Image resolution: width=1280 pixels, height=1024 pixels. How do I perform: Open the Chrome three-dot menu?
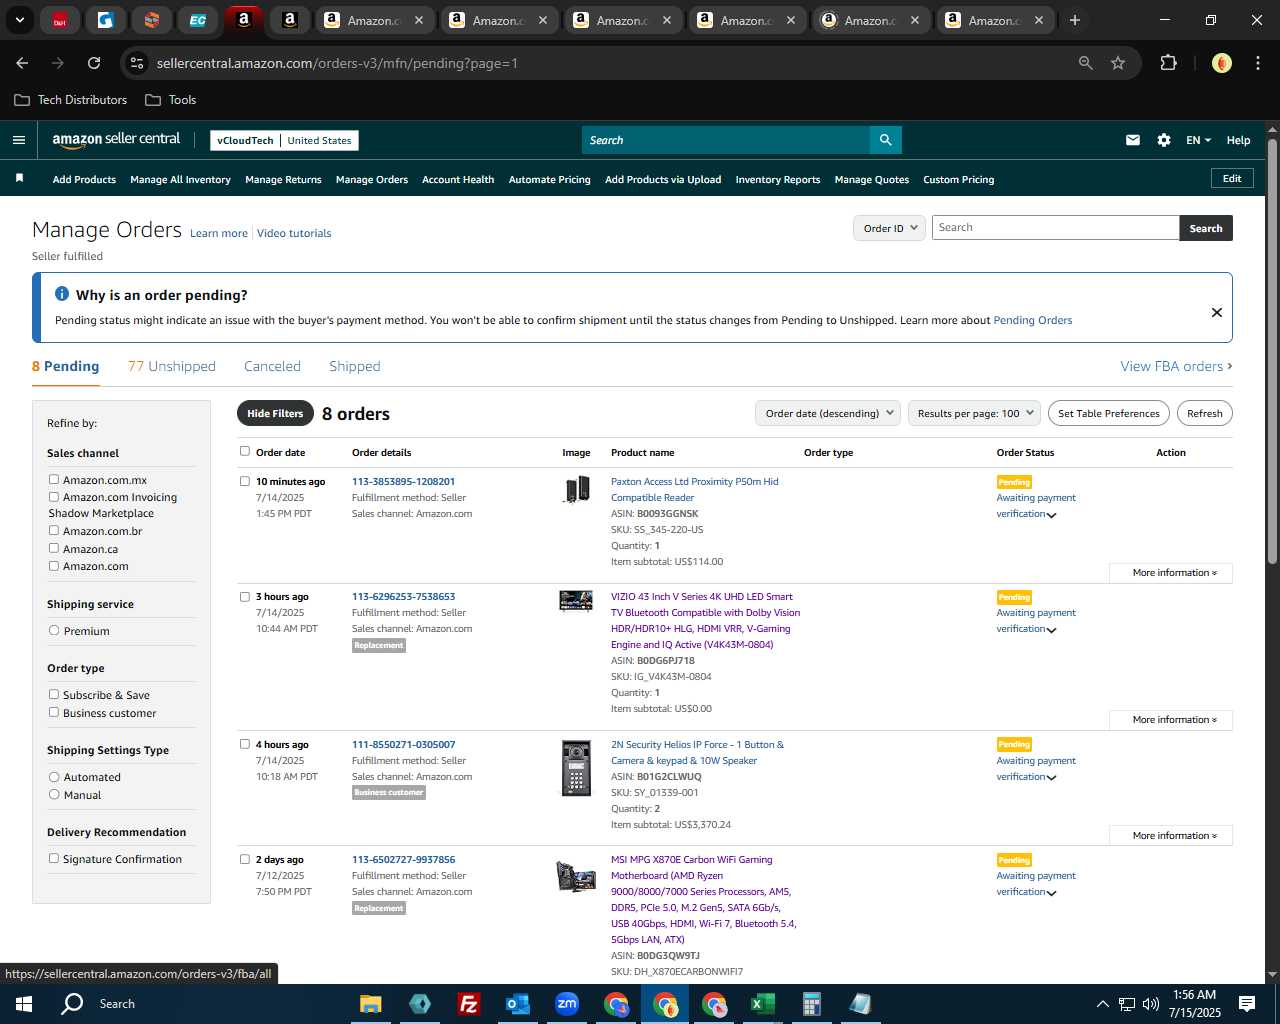[x=1257, y=63]
